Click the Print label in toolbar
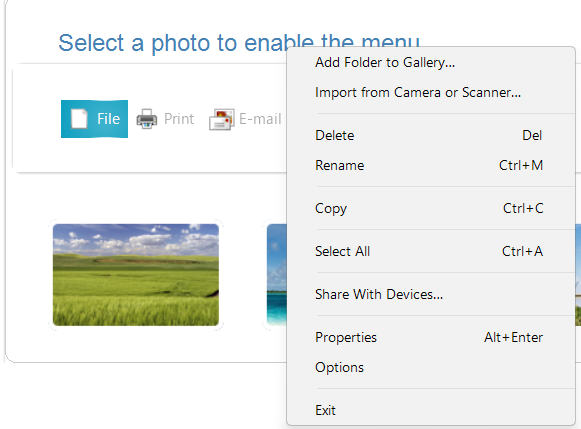Image resolution: width=581 pixels, height=429 pixels. point(179,119)
